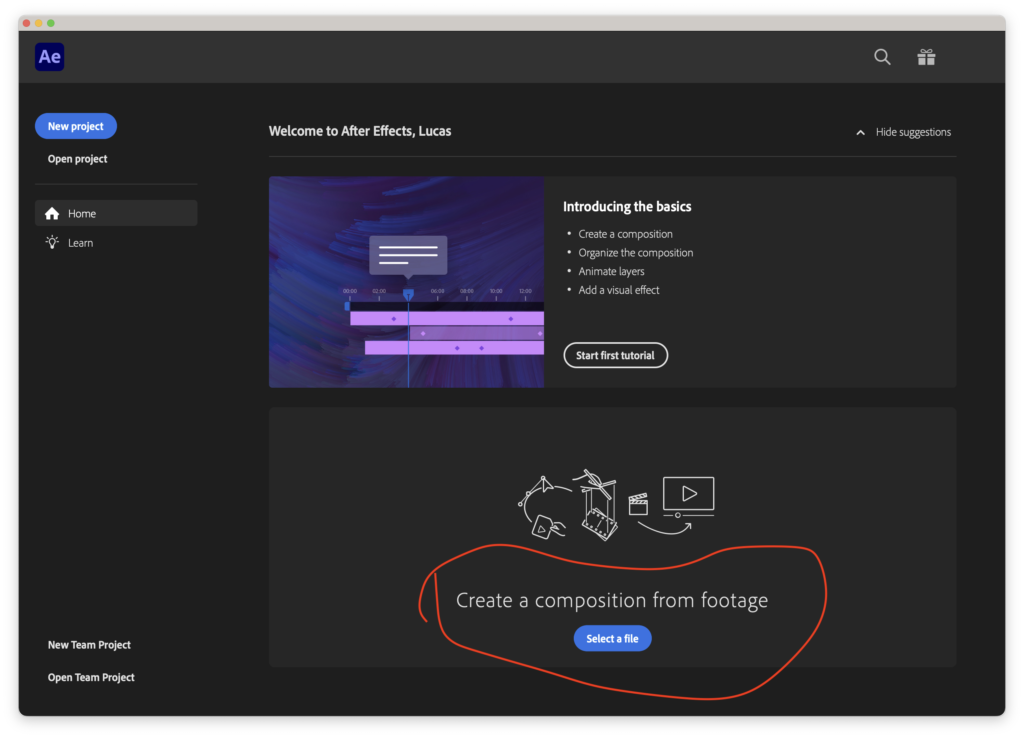Click 'Organize the composition' bullet text
Image resolution: width=1024 pixels, height=738 pixels.
[x=635, y=253]
